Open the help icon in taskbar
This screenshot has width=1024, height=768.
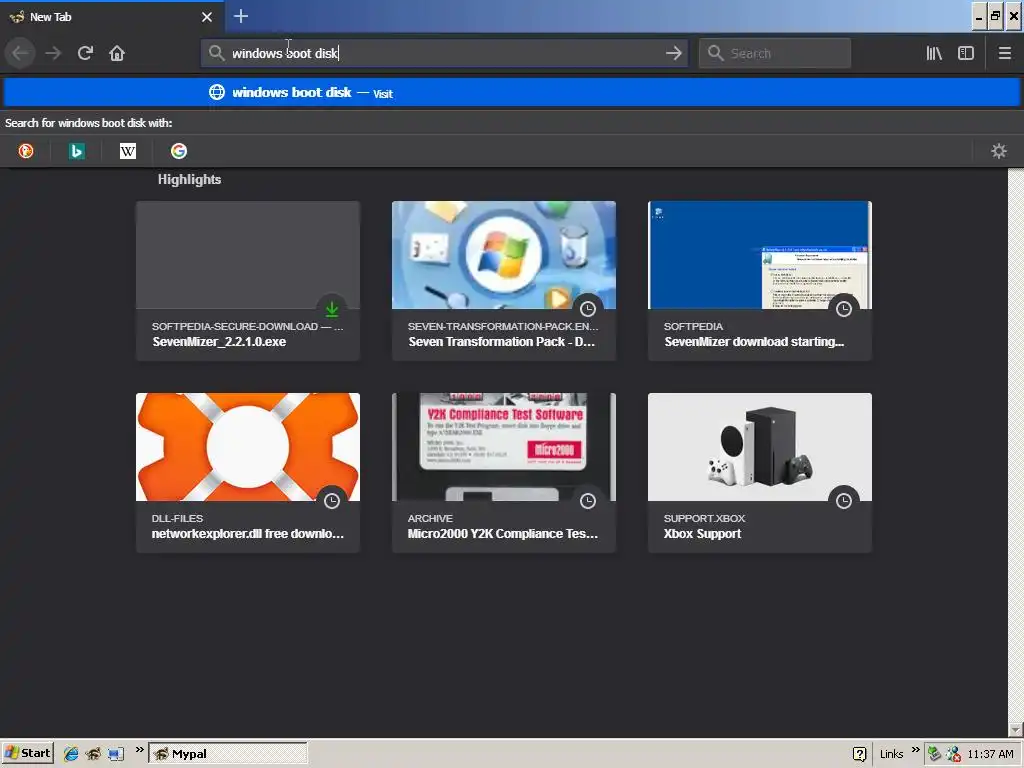(859, 754)
